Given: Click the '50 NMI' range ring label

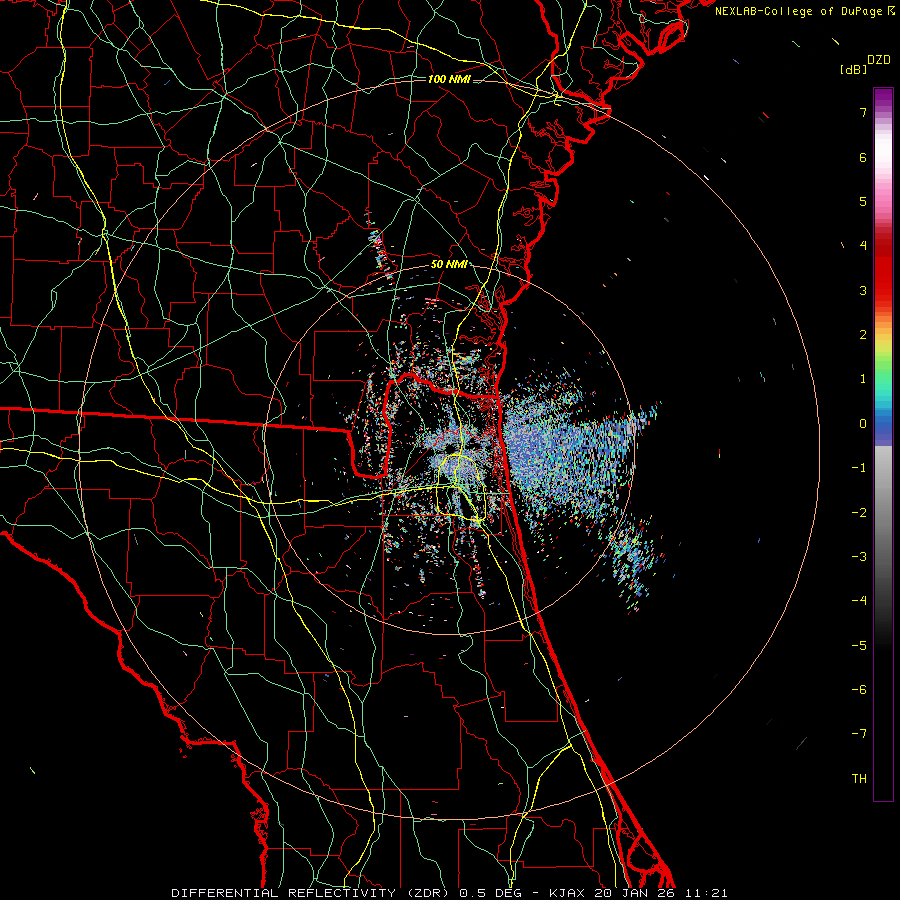Looking at the screenshot, I should [448, 265].
